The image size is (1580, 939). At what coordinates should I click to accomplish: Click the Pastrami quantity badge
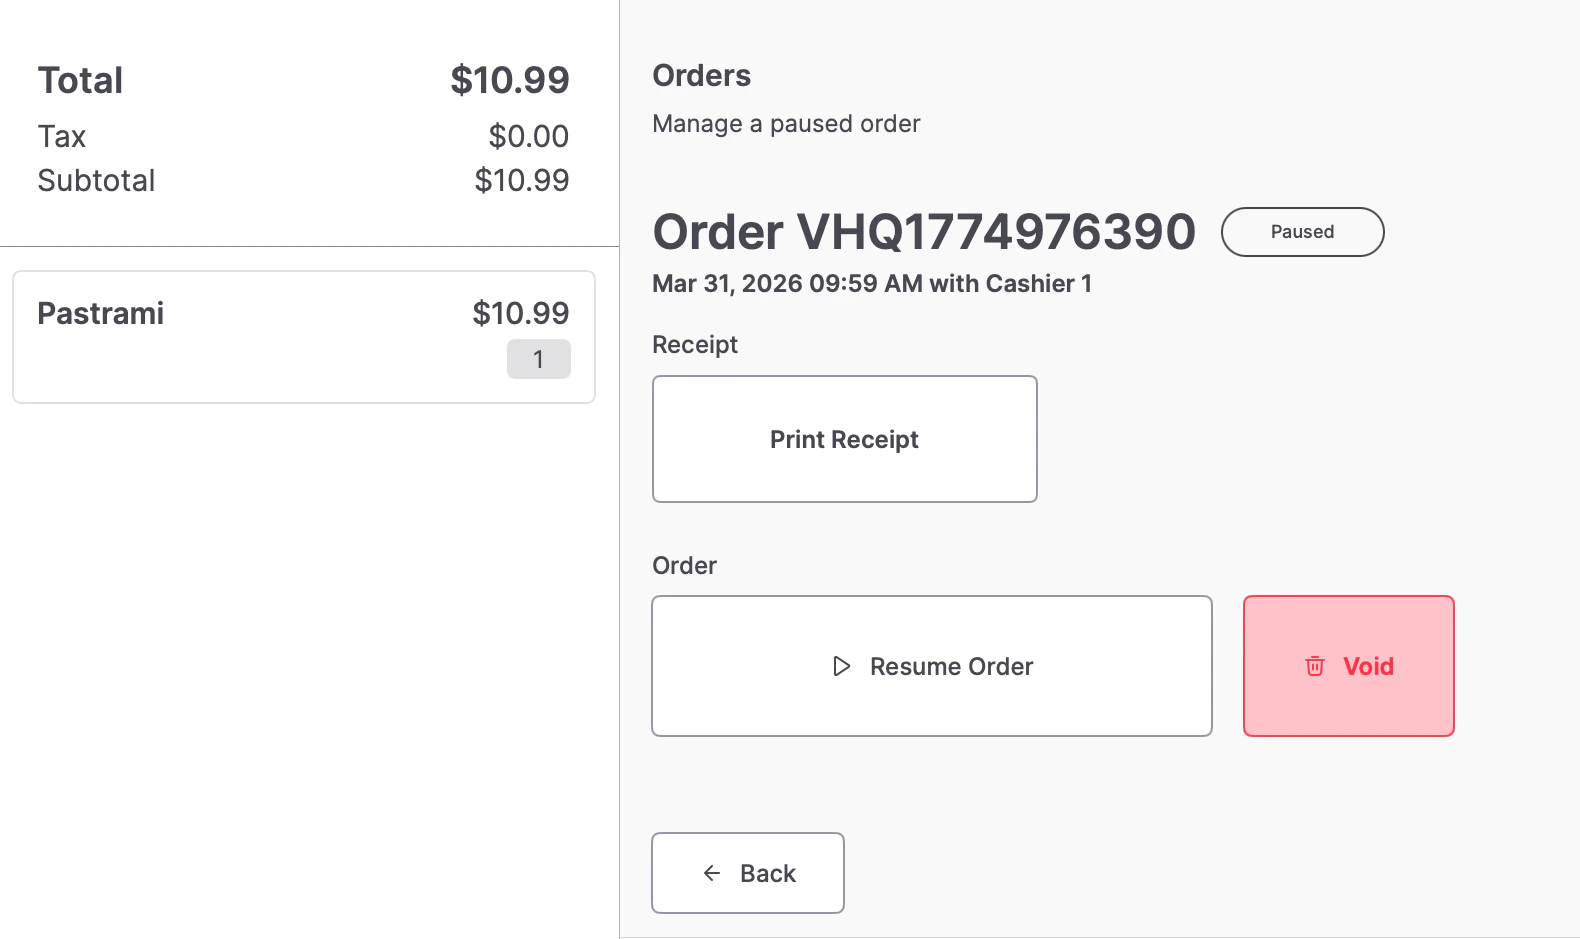coord(538,359)
